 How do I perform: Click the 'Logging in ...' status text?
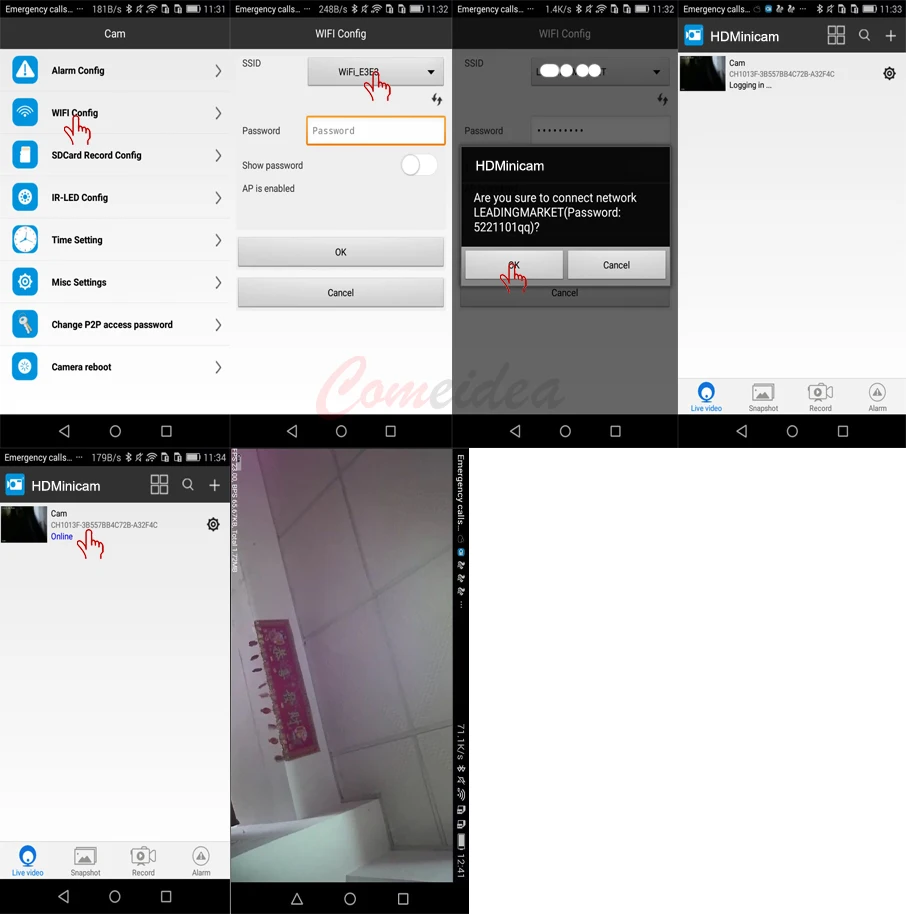tap(750, 85)
